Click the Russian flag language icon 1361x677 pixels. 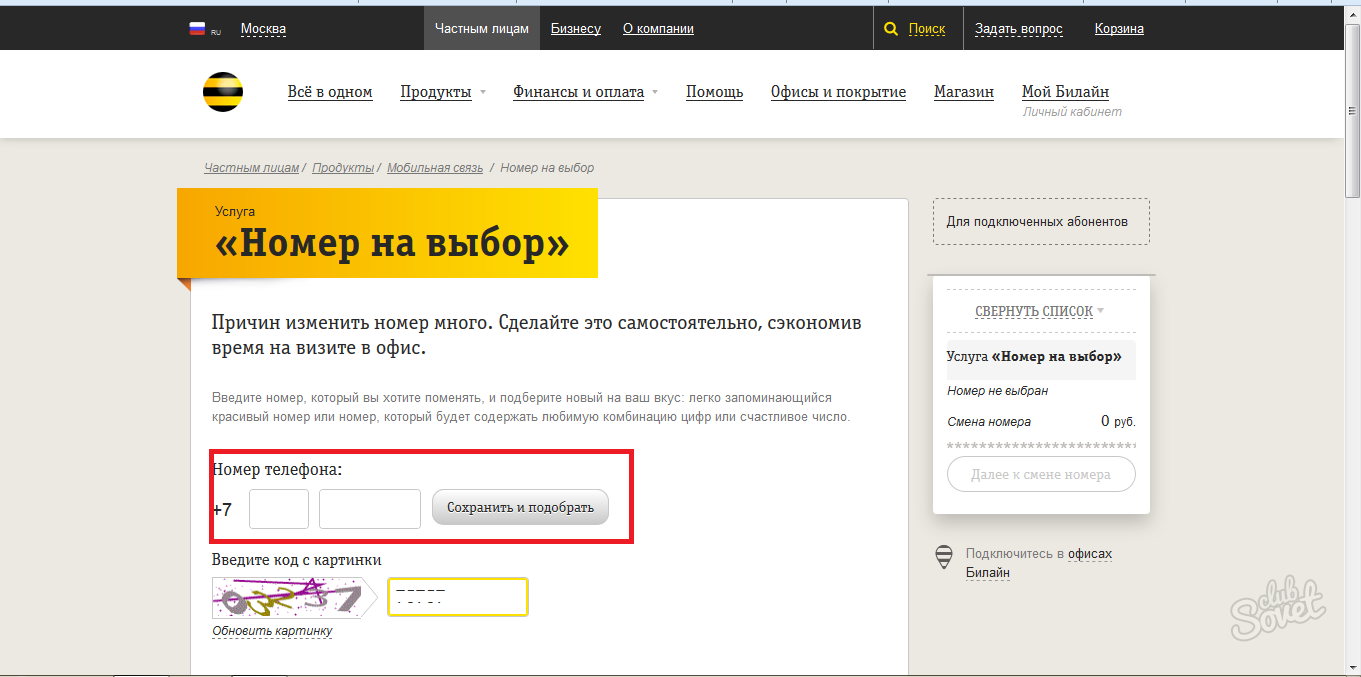(197, 29)
